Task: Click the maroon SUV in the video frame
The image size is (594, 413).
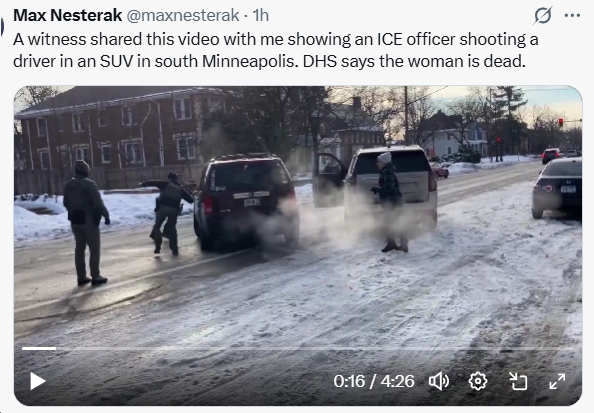Action: 246,201
